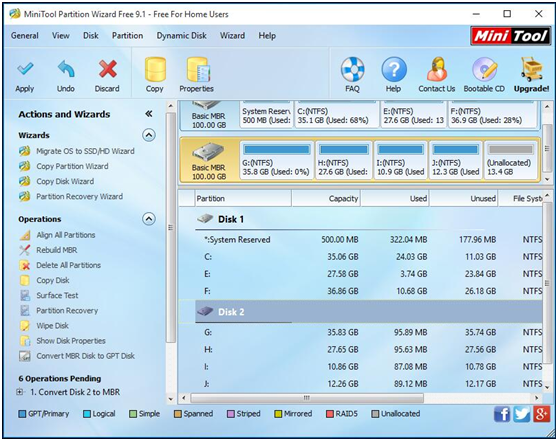Open the Dynamic Disk menu
Viewport: 558px width, 441px height.
pos(181,36)
